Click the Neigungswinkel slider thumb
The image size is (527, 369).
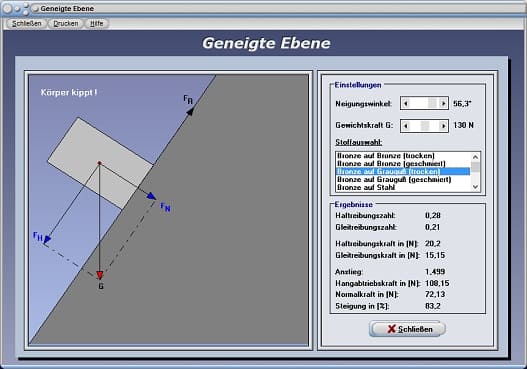[x=432, y=103]
